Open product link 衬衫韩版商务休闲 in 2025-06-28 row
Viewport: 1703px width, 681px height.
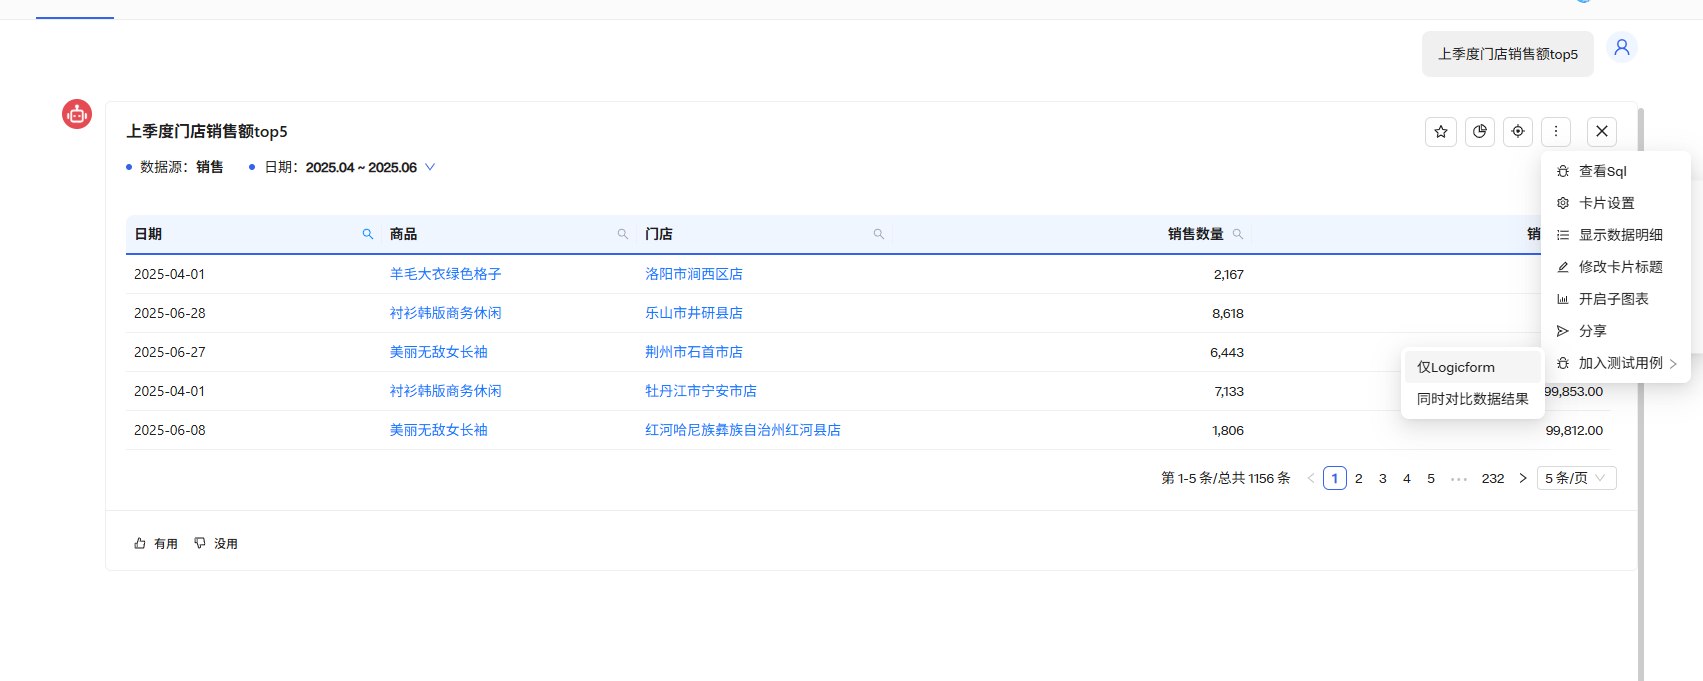[x=446, y=313]
